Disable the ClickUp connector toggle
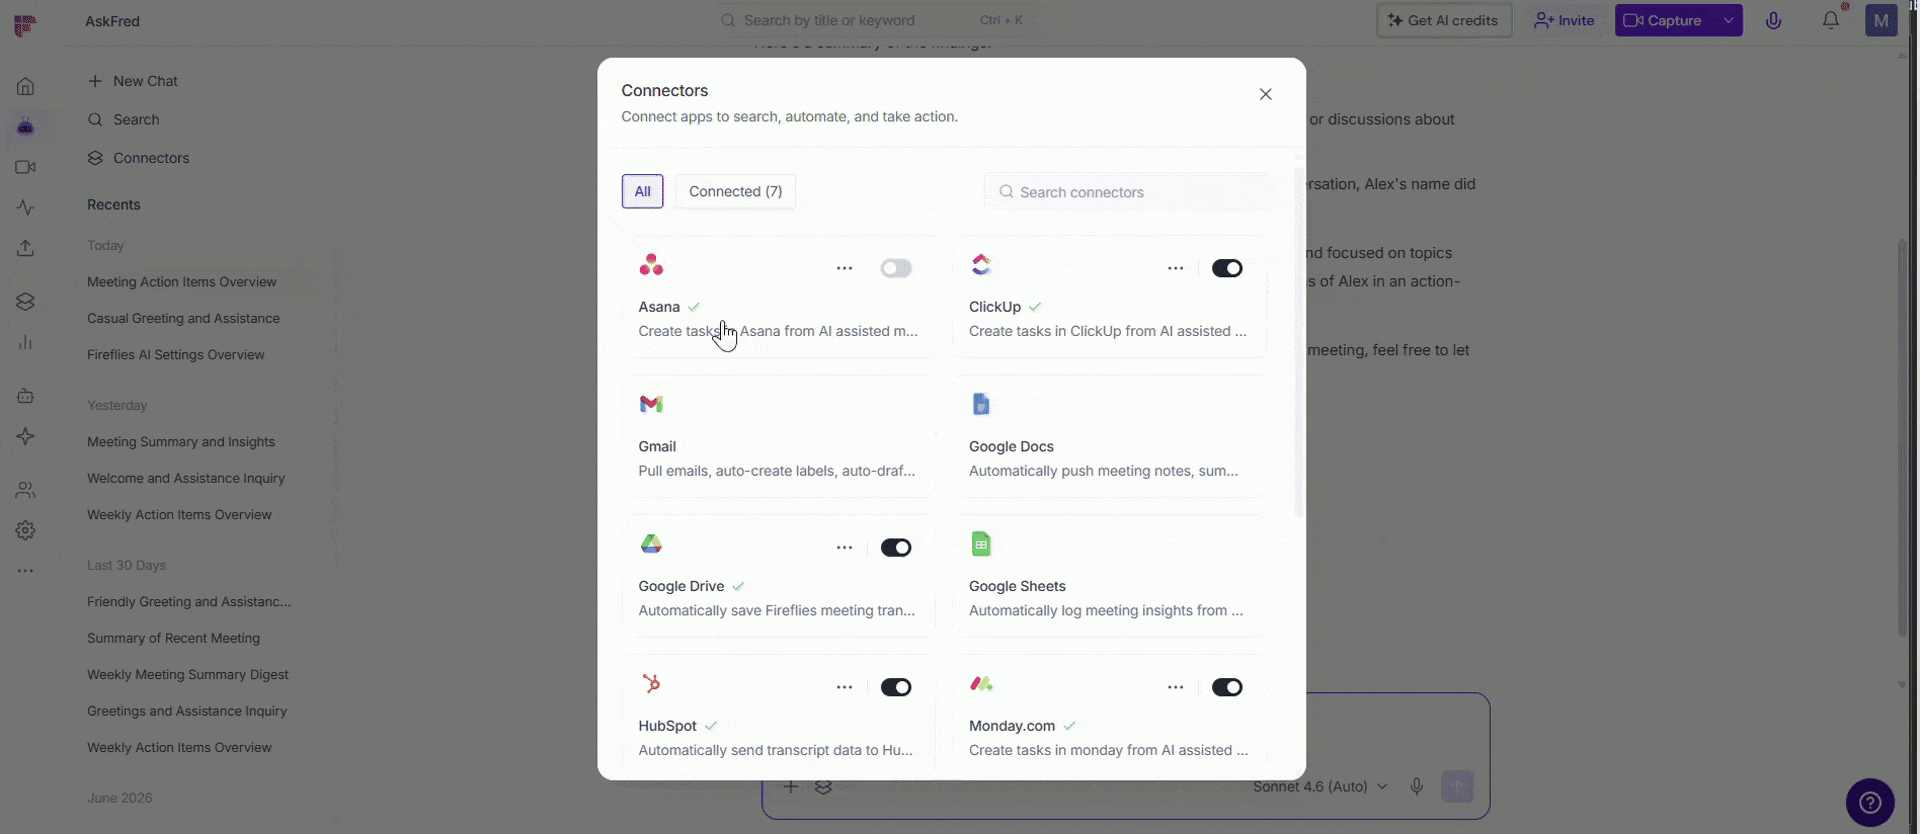Image resolution: width=1920 pixels, height=834 pixels. [1227, 268]
